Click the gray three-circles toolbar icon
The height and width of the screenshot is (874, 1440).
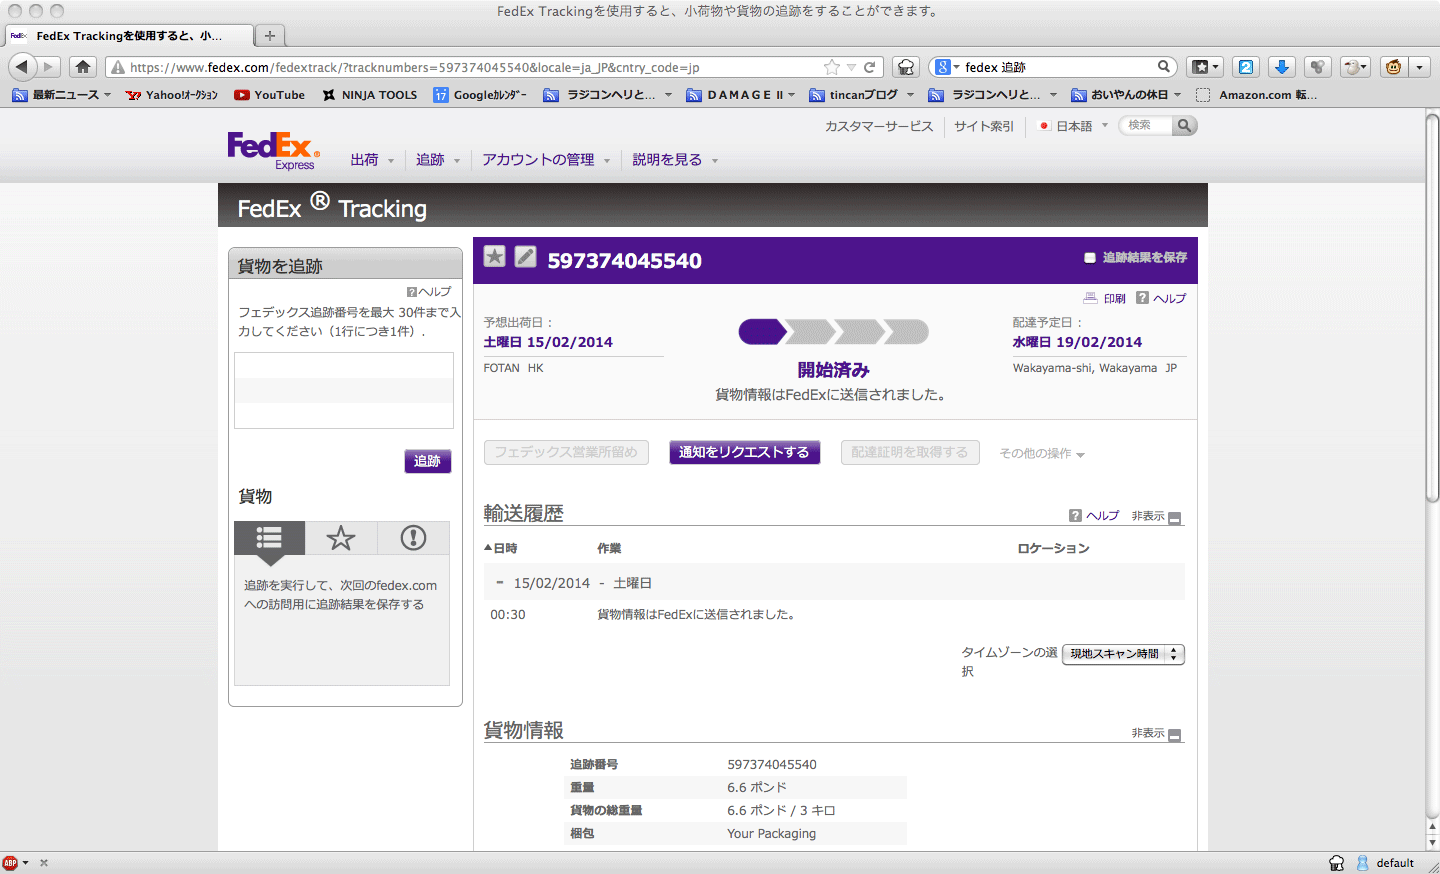coord(1318,67)
